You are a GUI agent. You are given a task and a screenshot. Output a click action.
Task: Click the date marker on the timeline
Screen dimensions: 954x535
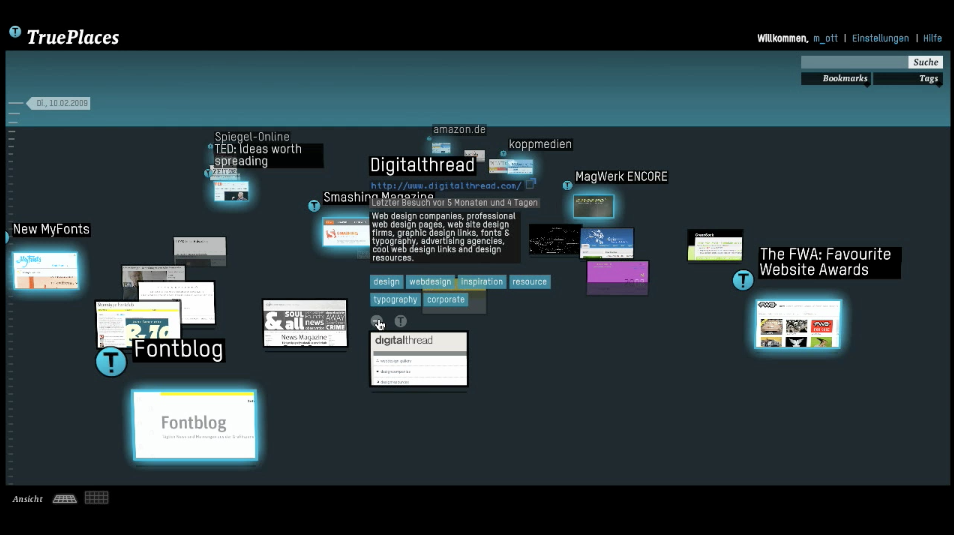pos(60,103)
